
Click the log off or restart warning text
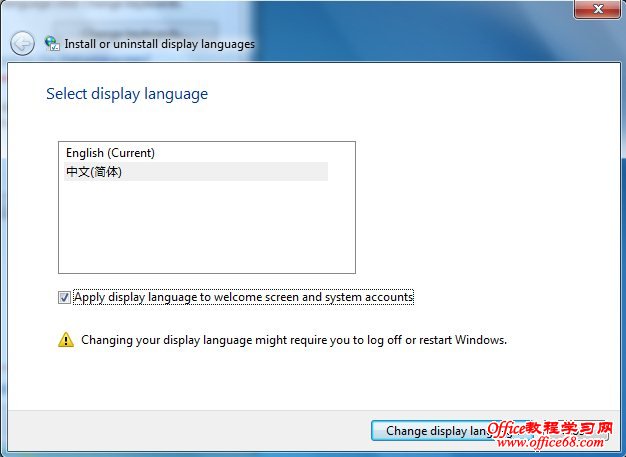tap(294, 340)
